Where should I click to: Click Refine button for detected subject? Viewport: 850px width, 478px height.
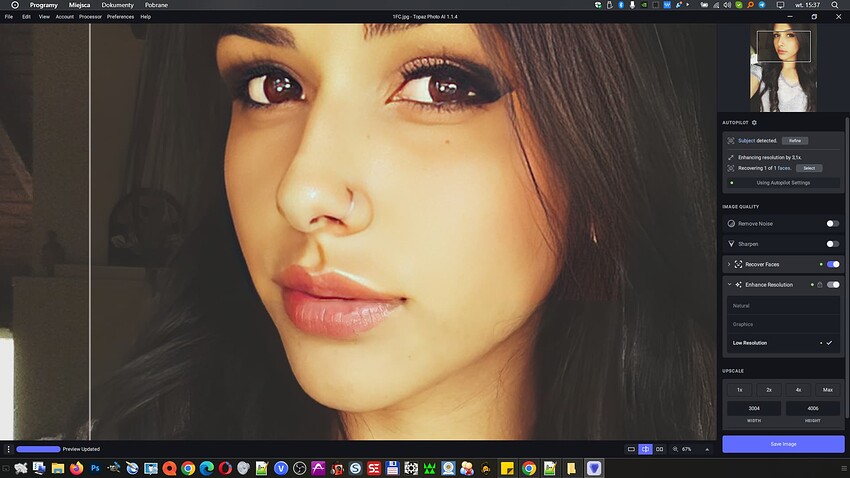point(794,141)
